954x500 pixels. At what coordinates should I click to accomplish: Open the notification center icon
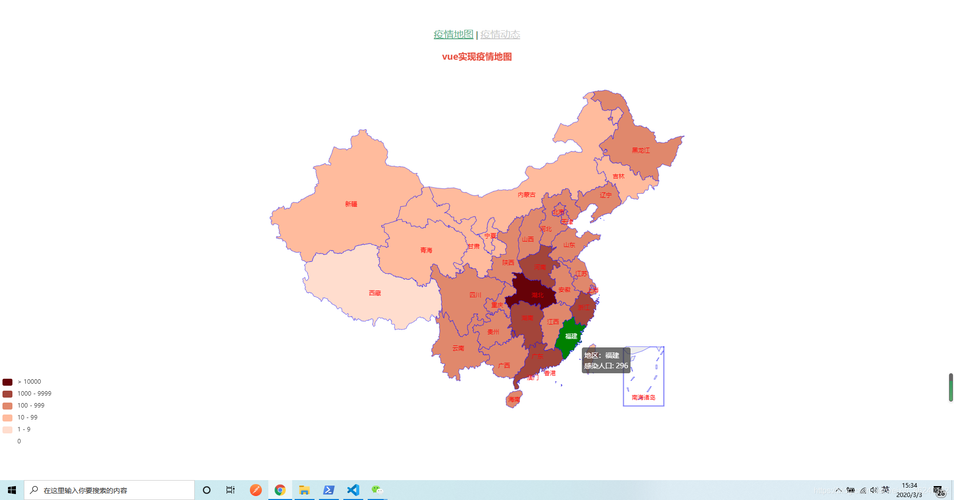[939, 490]
